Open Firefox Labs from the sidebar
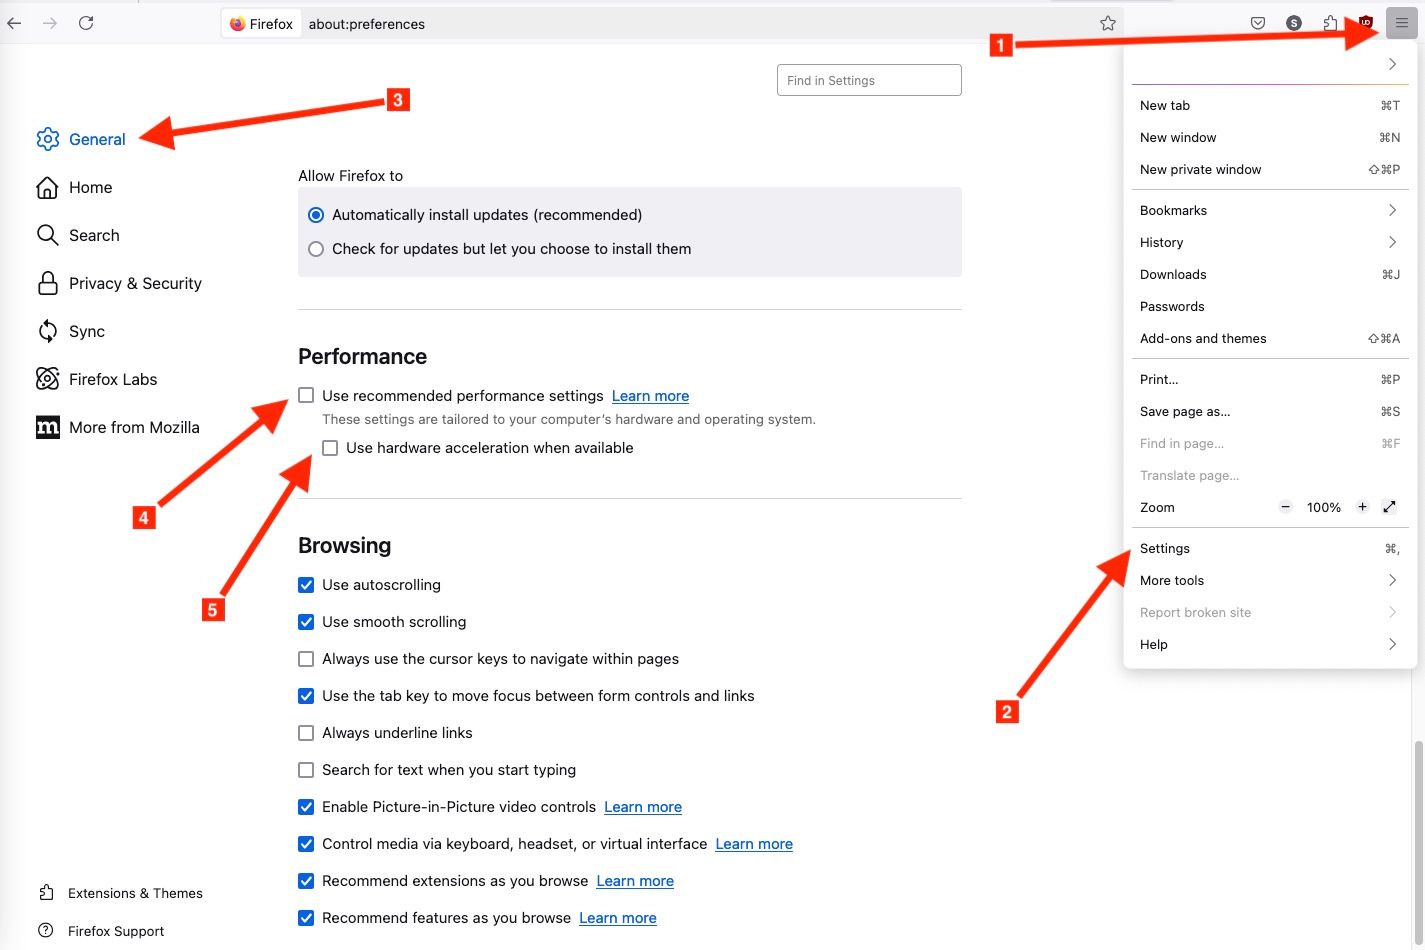 pyautogui.click(x=113, y=379)
